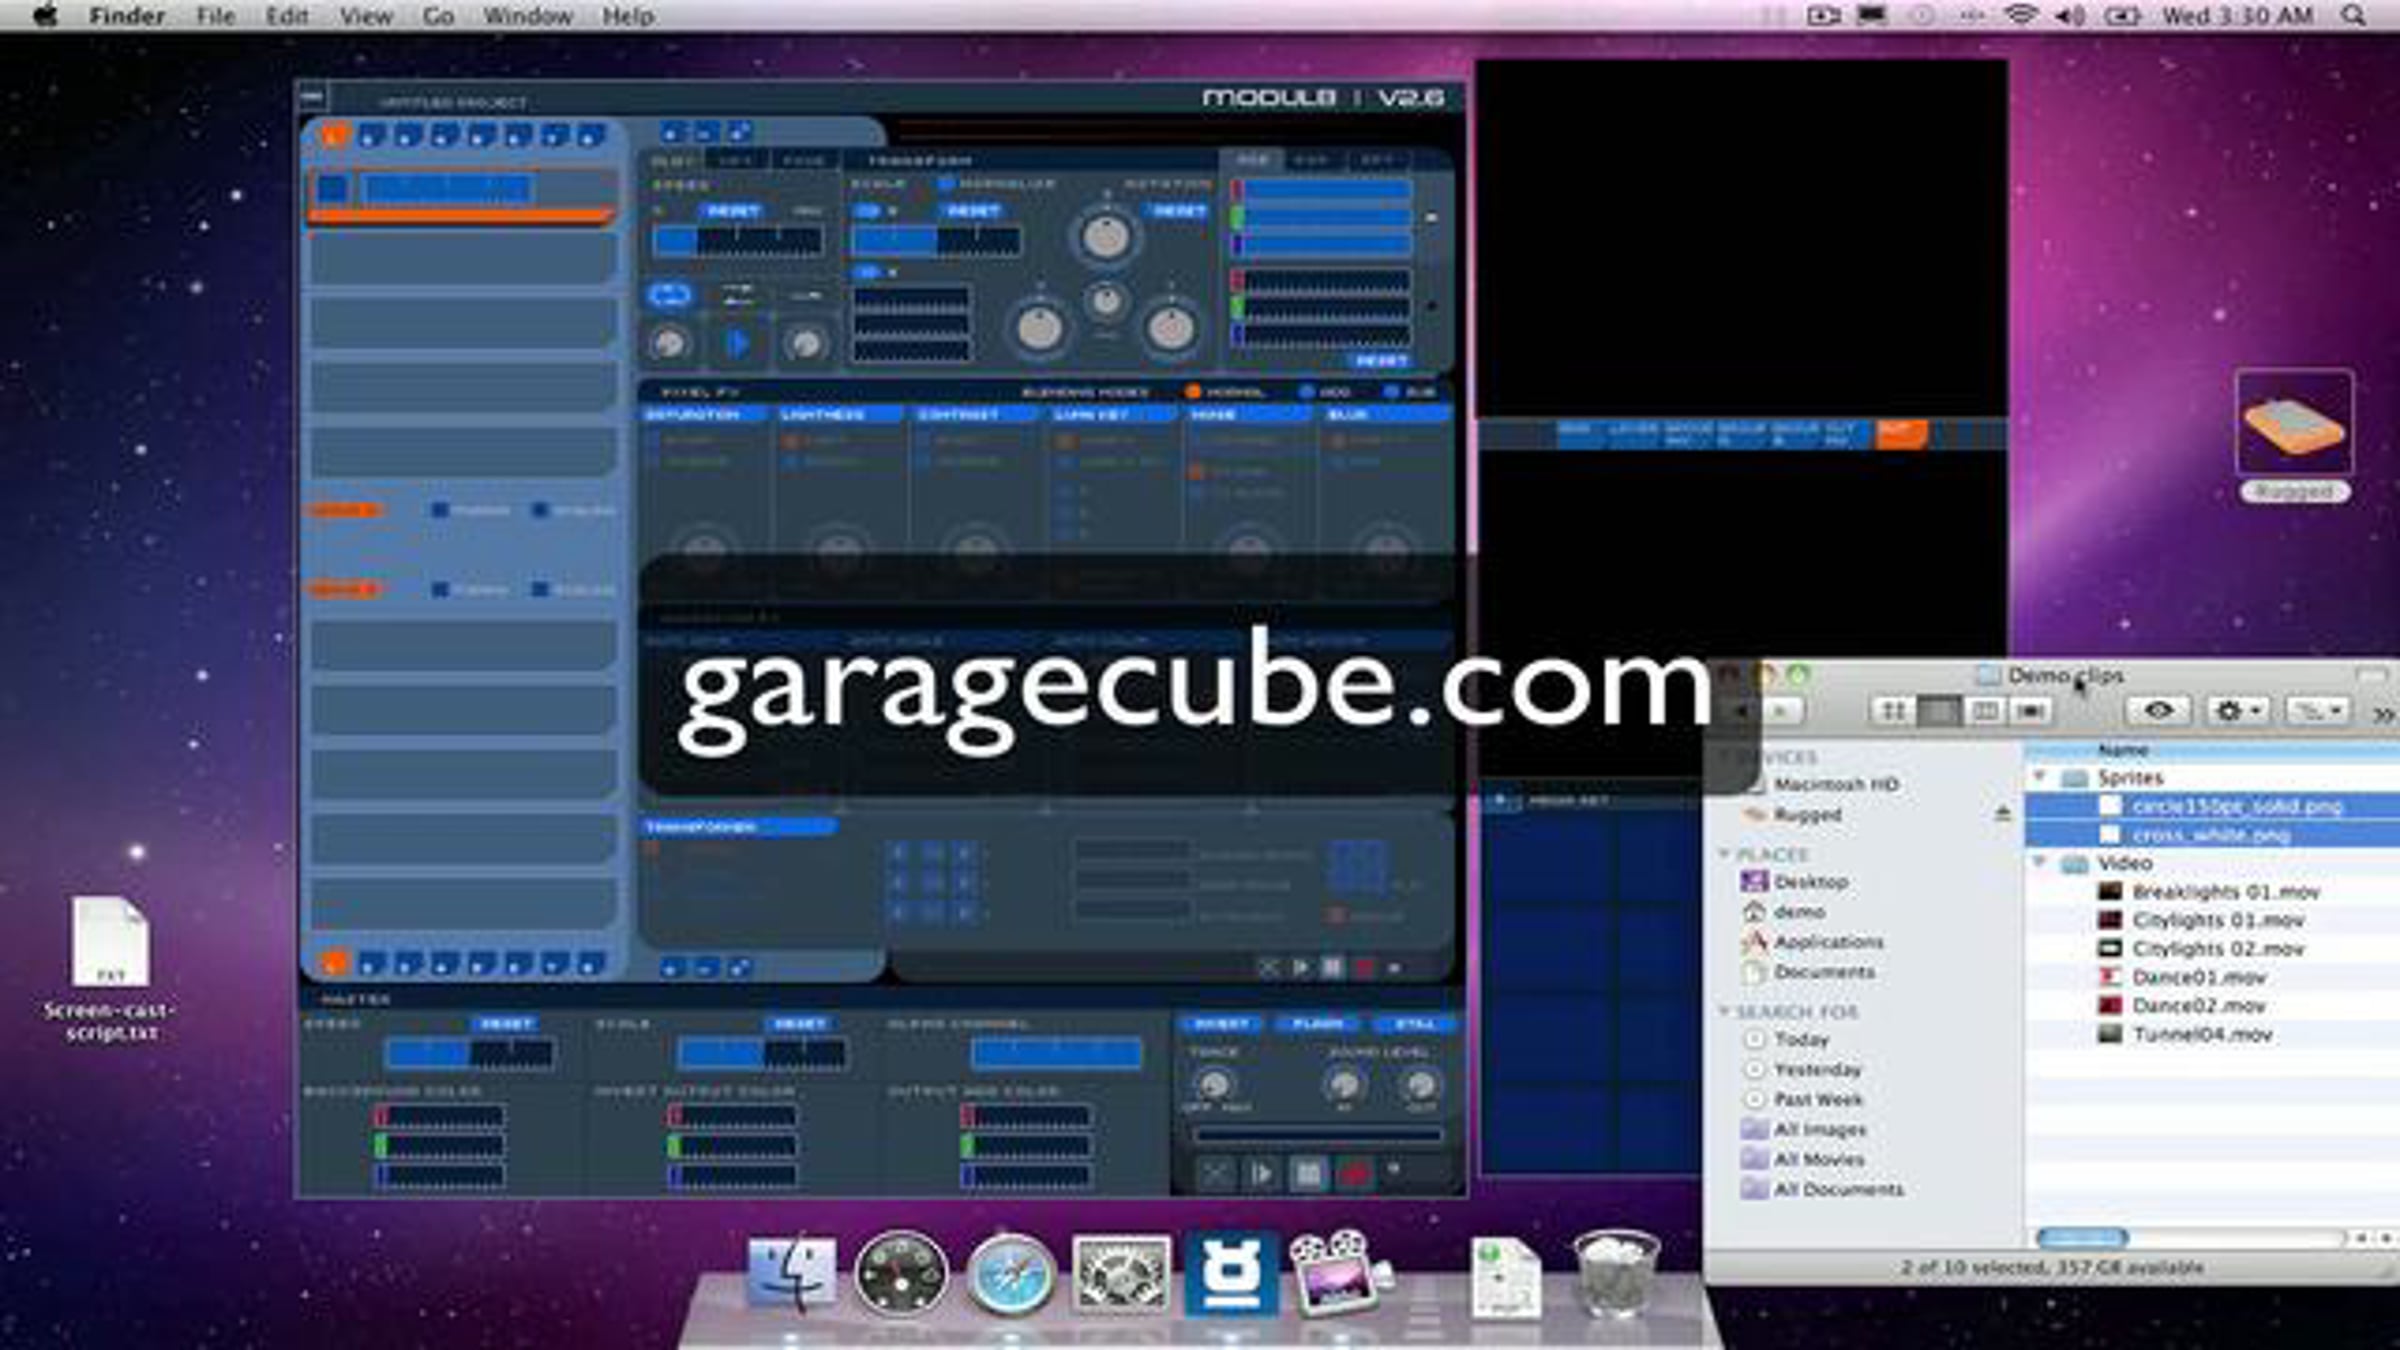Click the Modul8 app icon in the Dock
2400x1350 pixels.
(1231, 1273)
